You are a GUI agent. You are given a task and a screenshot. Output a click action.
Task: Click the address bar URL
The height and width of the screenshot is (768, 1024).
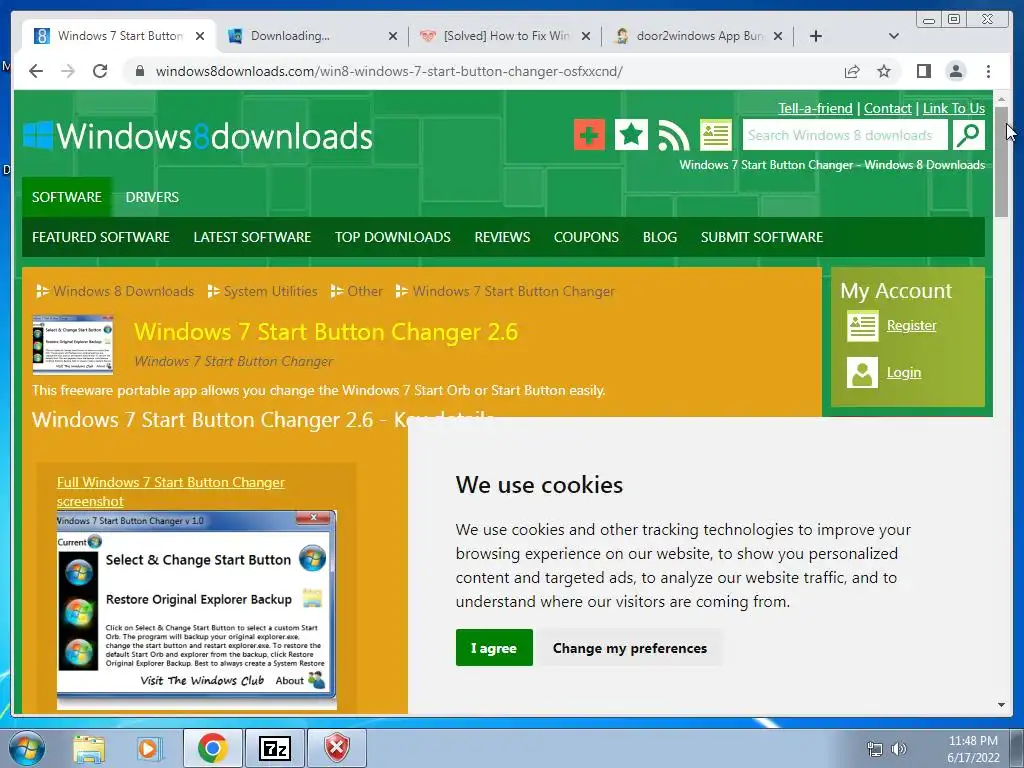(x=389, y=71)
